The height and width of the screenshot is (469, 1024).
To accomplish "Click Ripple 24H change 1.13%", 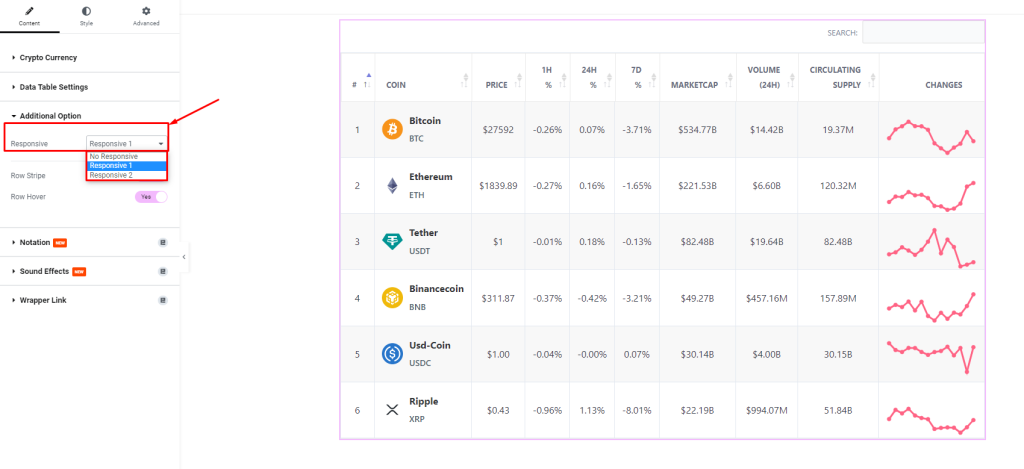I will pos(592,411).
